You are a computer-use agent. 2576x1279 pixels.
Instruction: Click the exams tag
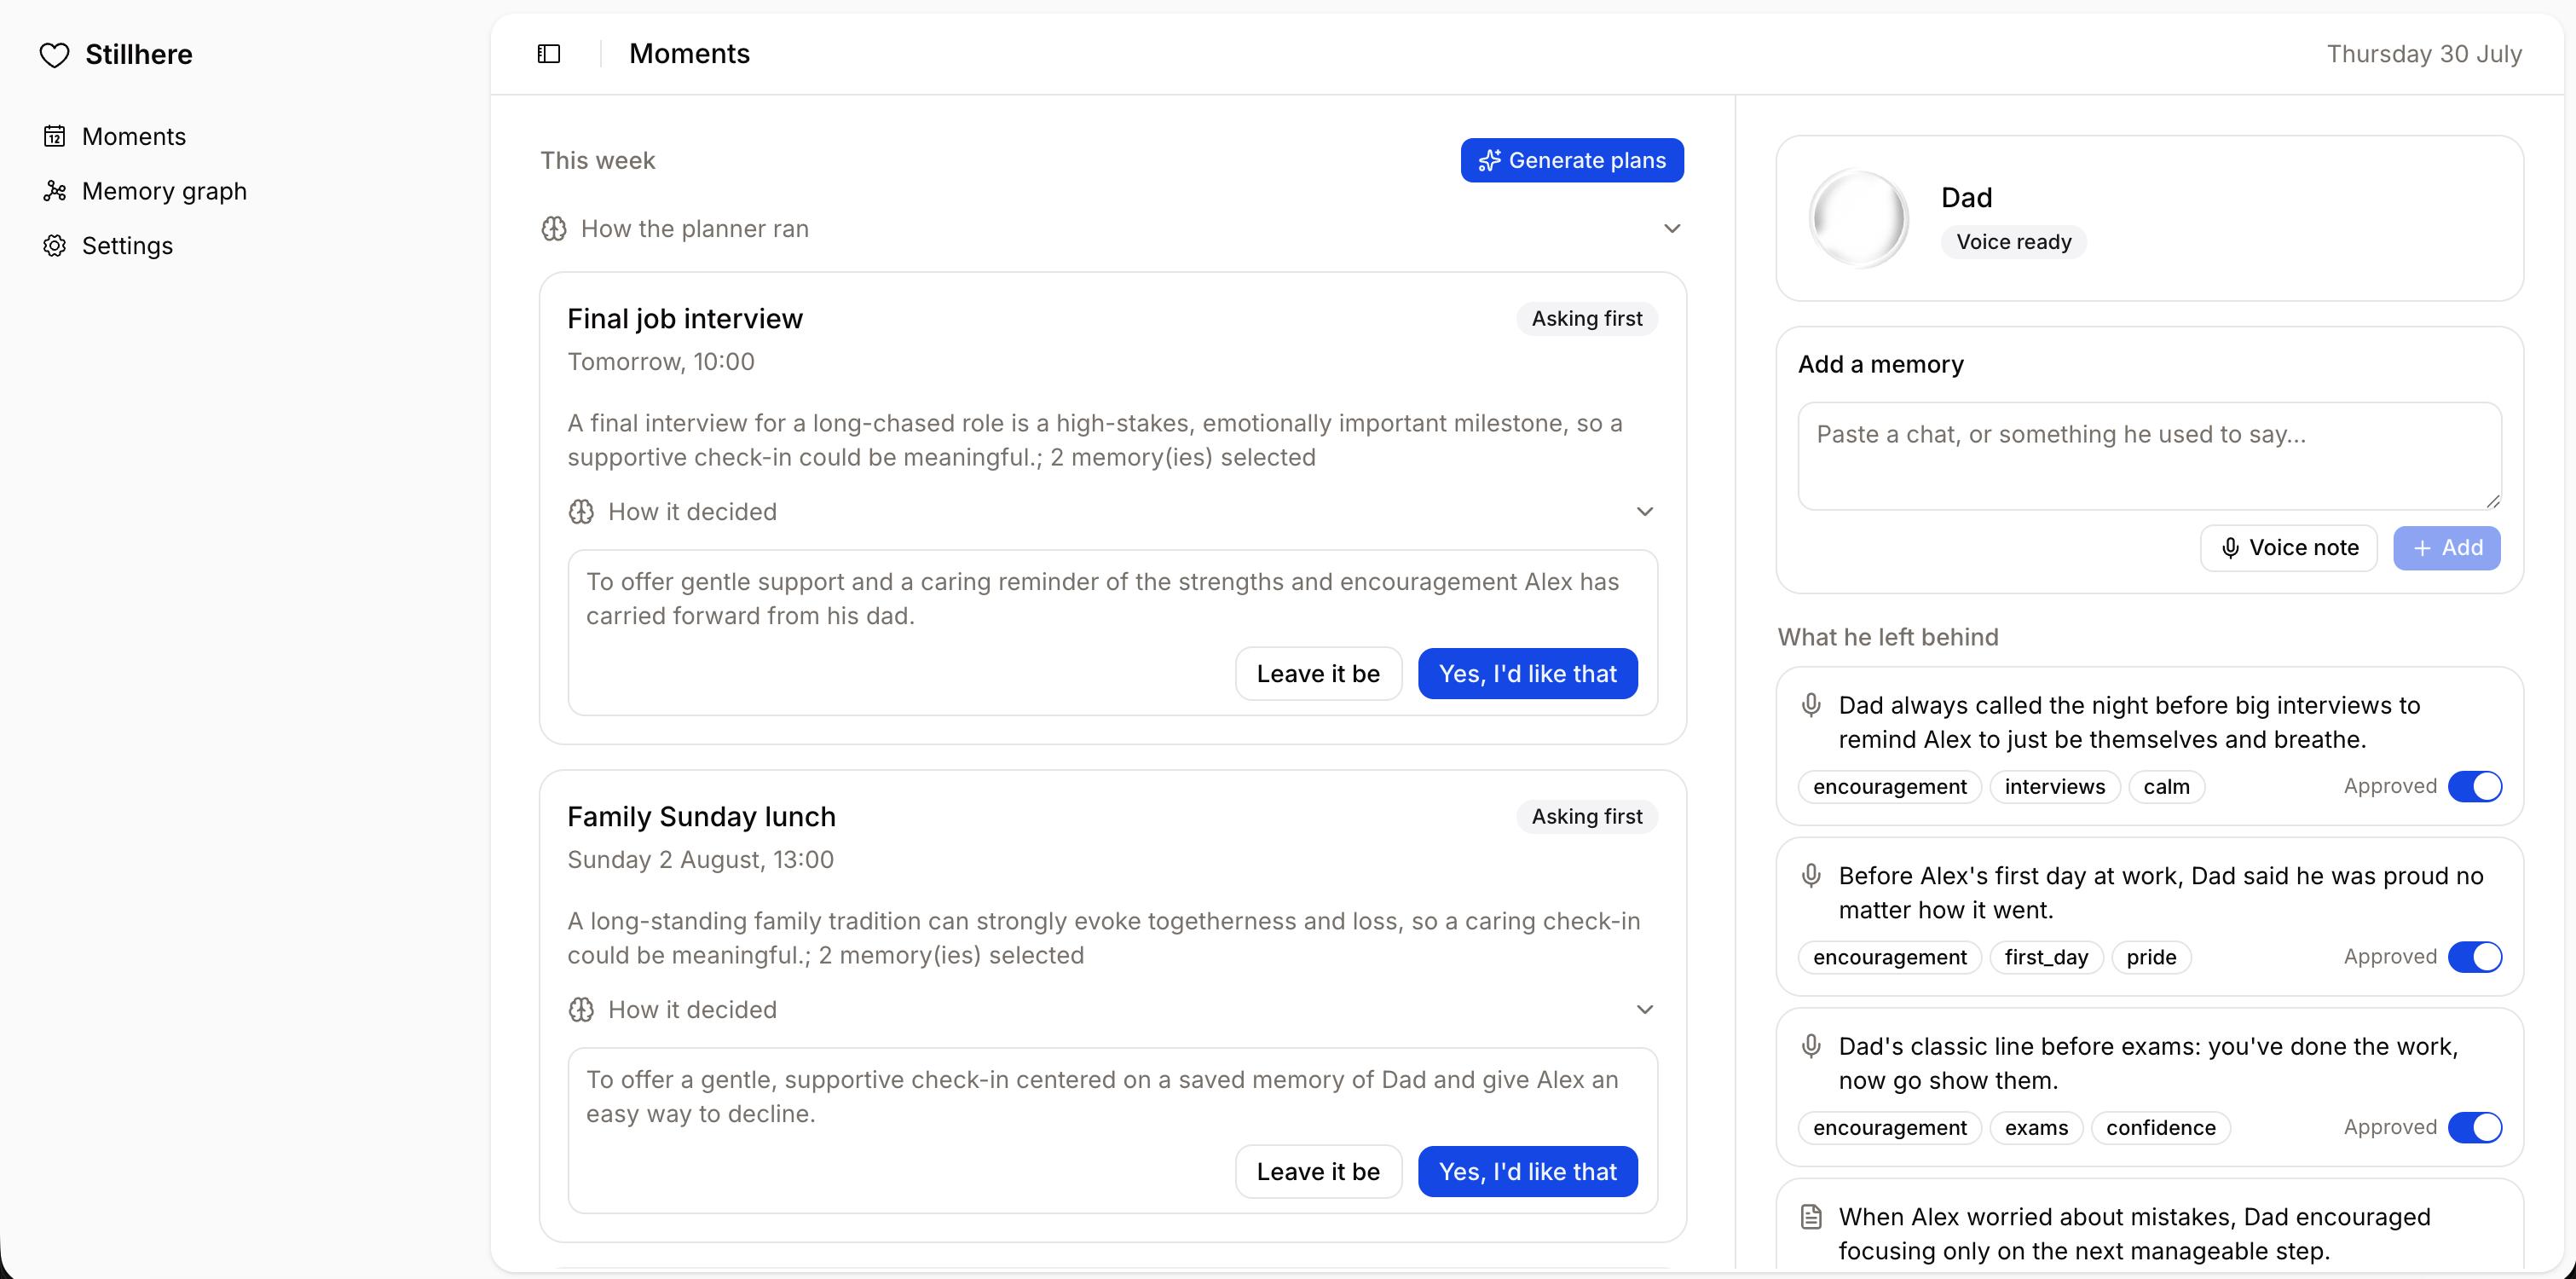(2036, 1128)
